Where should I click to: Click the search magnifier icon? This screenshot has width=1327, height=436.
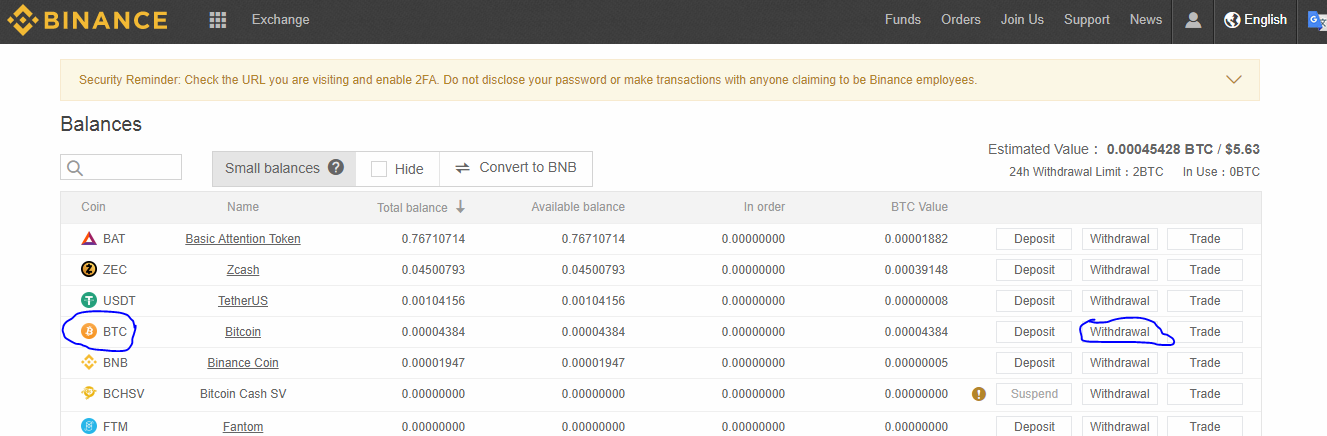click(75, 168)
